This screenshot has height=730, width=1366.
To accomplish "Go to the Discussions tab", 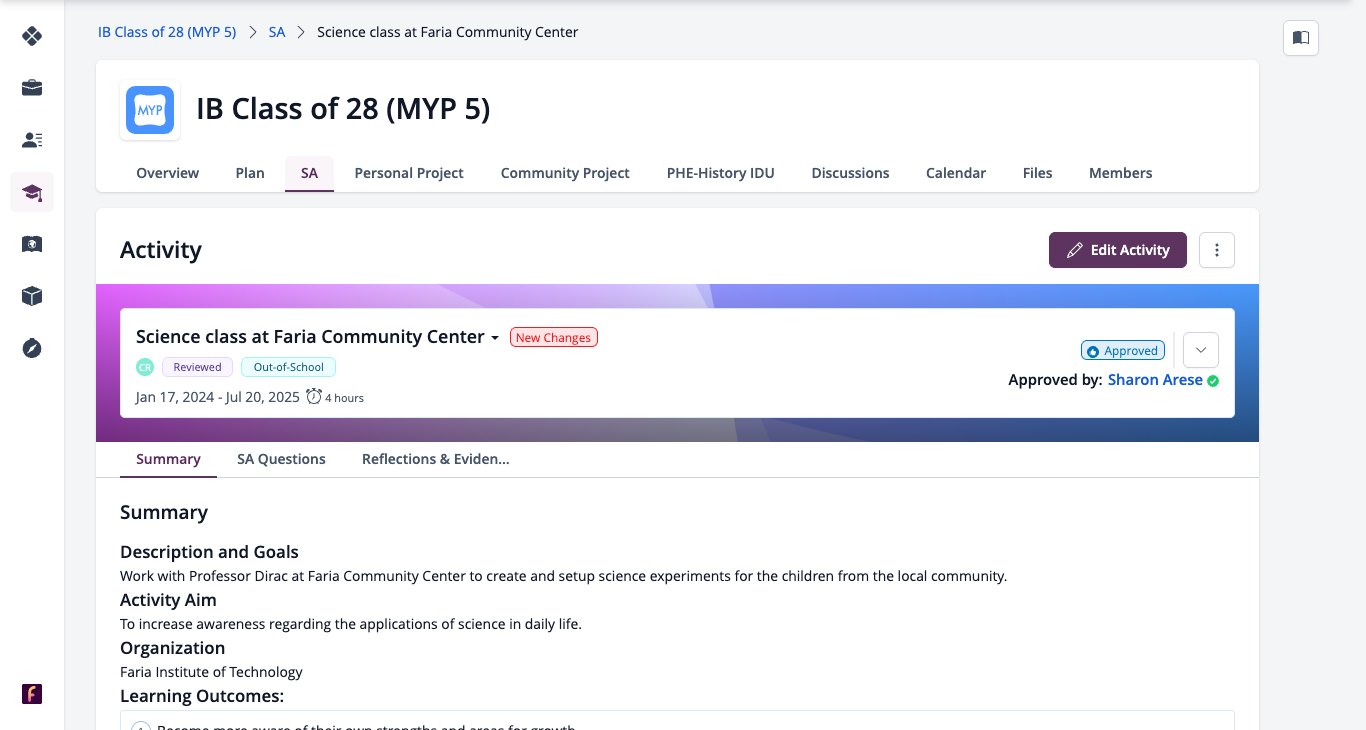I will click(851, 173).
